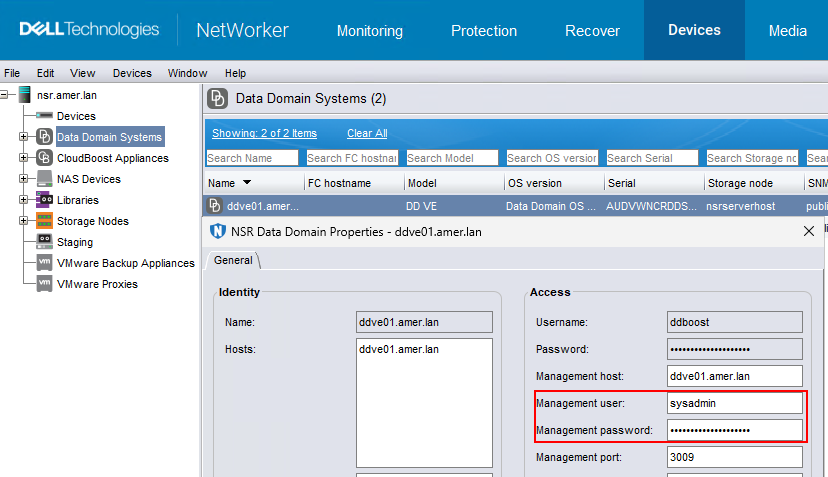Click the Staging icon
This screenshot has width=828, height=477.
coord(44,242)
